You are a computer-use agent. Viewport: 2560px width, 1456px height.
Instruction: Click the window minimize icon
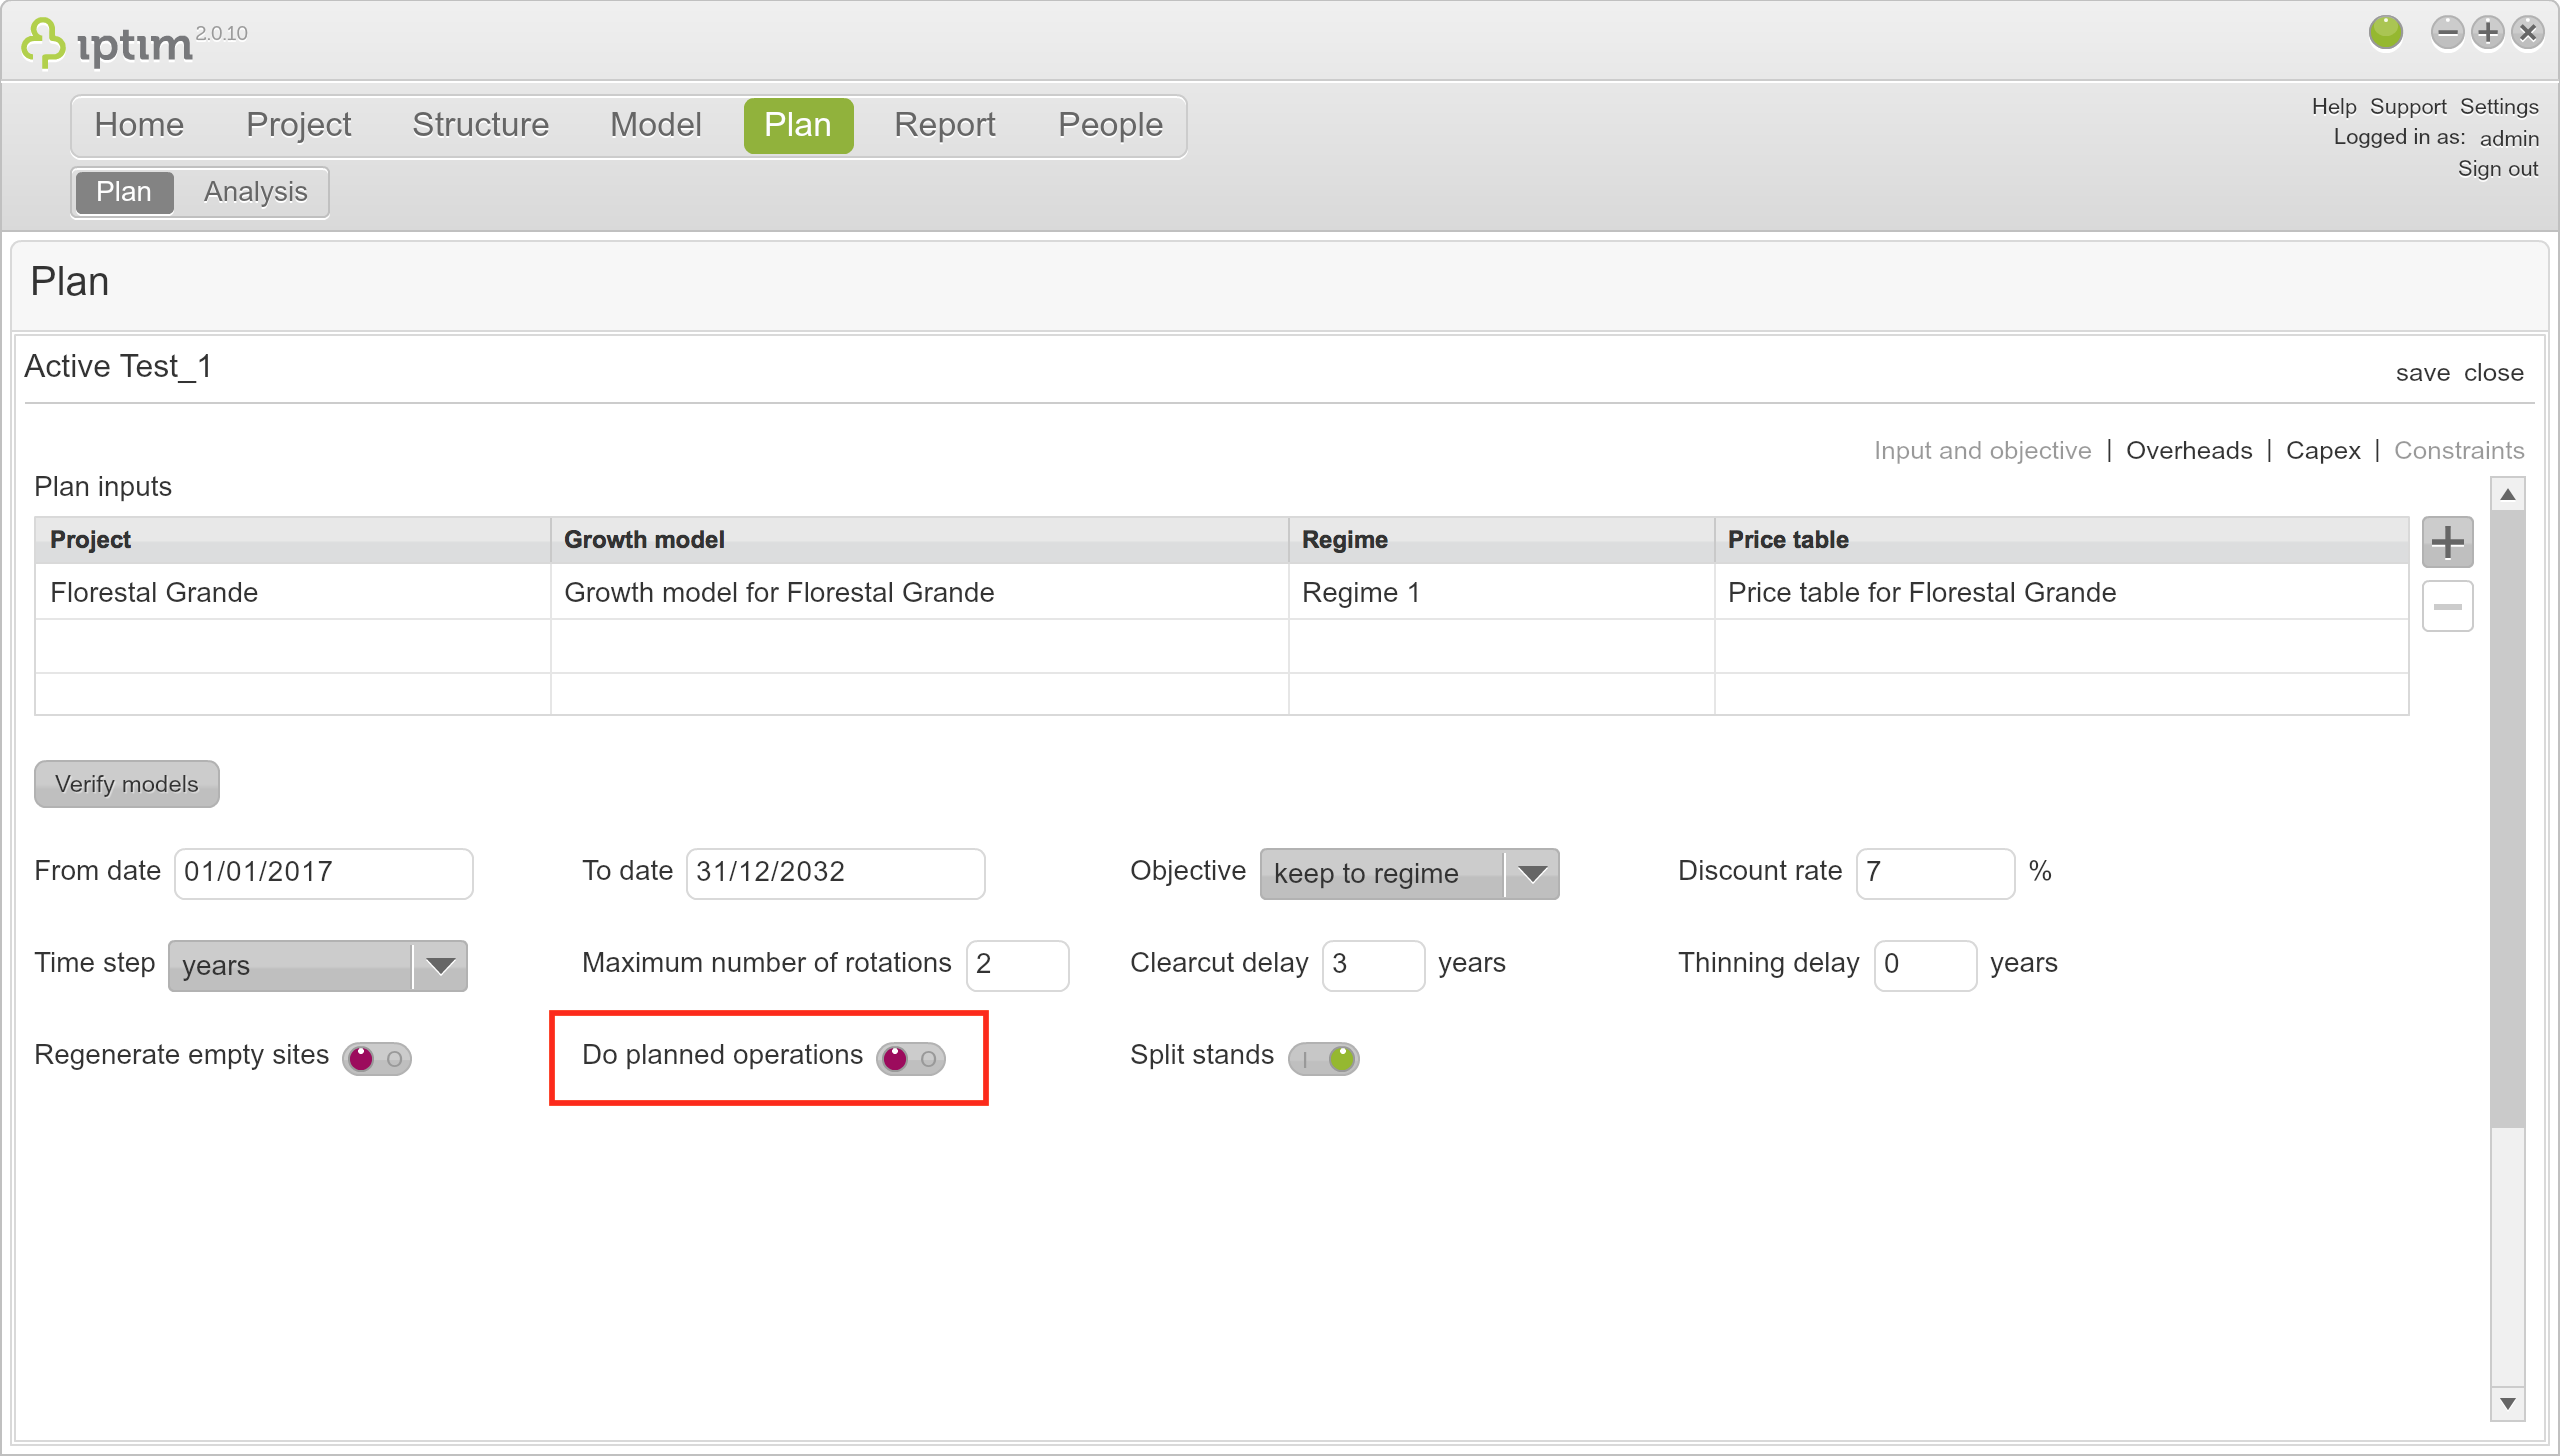[x=2447, y=33]
